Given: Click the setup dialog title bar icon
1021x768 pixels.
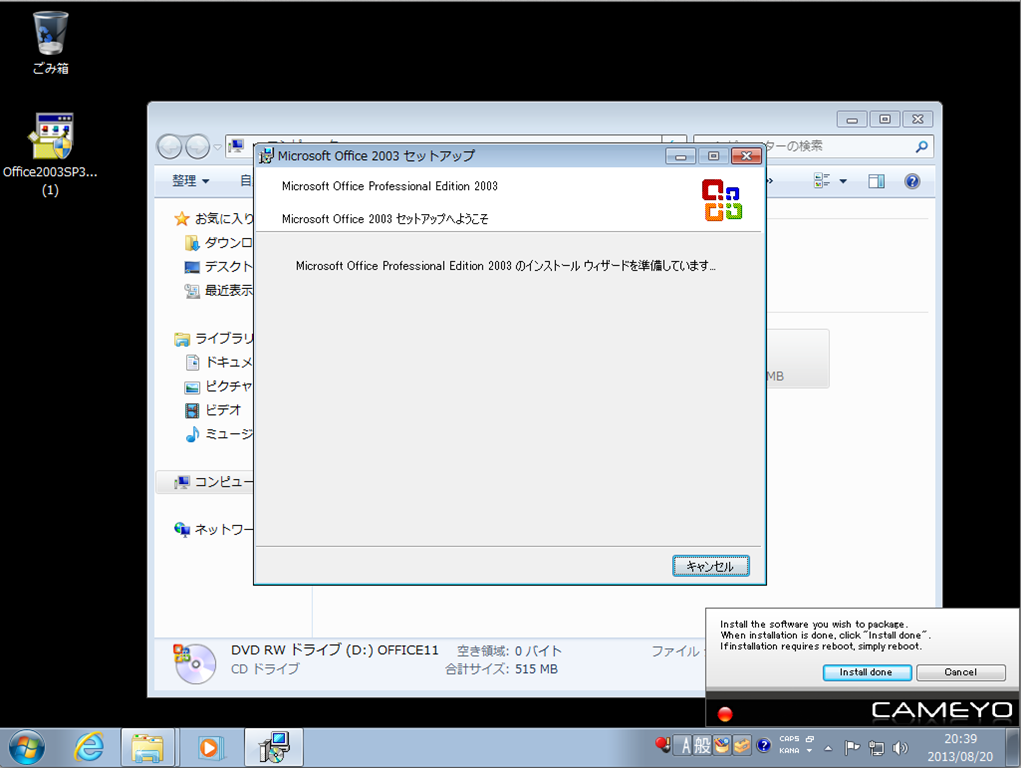Looking at the screenshot, I should (266, 156).
